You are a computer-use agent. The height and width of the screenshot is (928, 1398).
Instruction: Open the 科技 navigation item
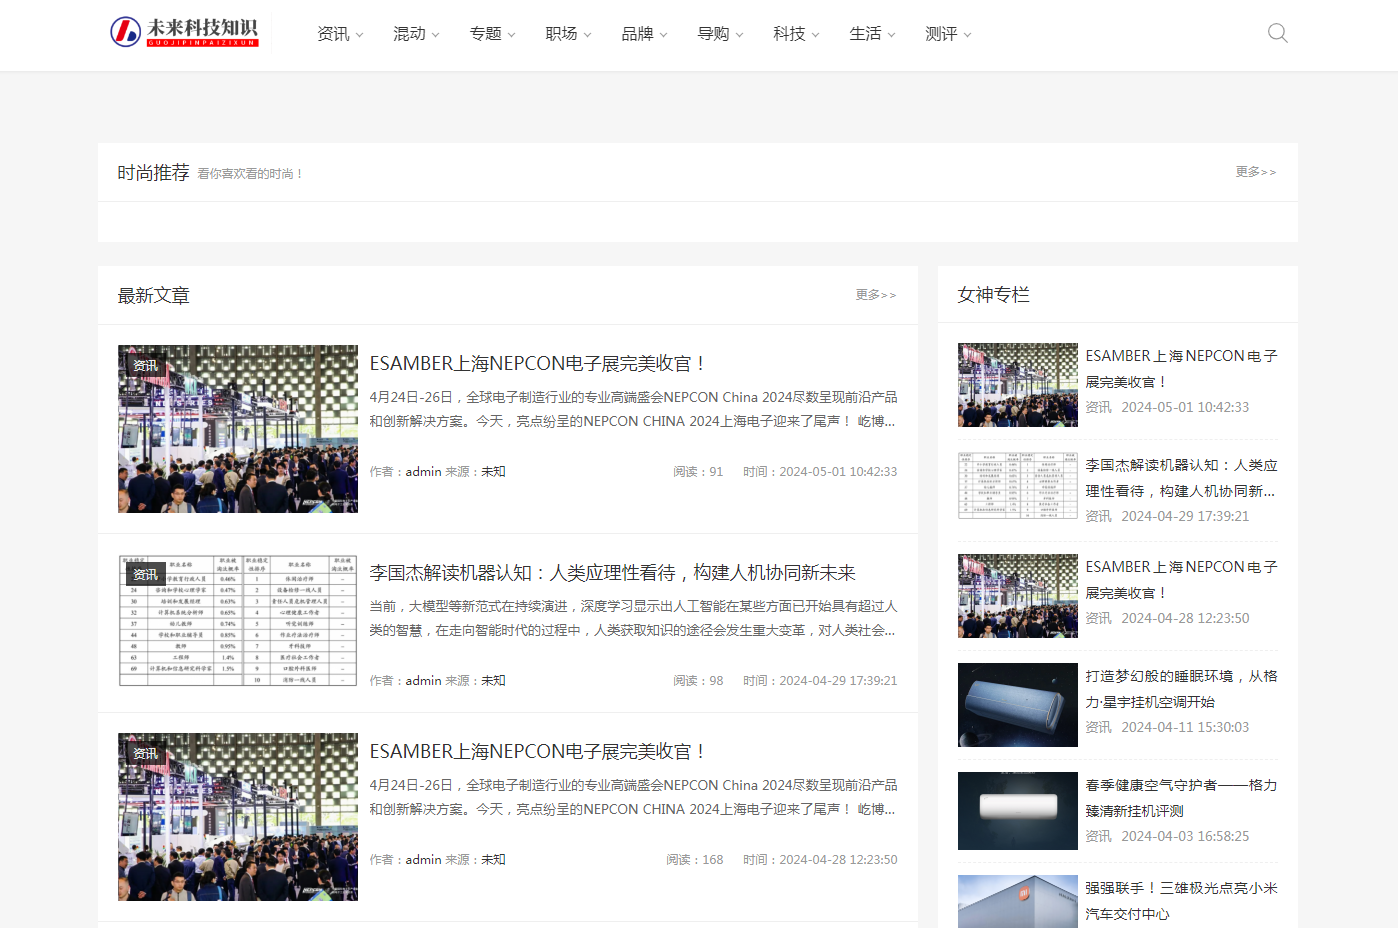(x=789, y=34)
